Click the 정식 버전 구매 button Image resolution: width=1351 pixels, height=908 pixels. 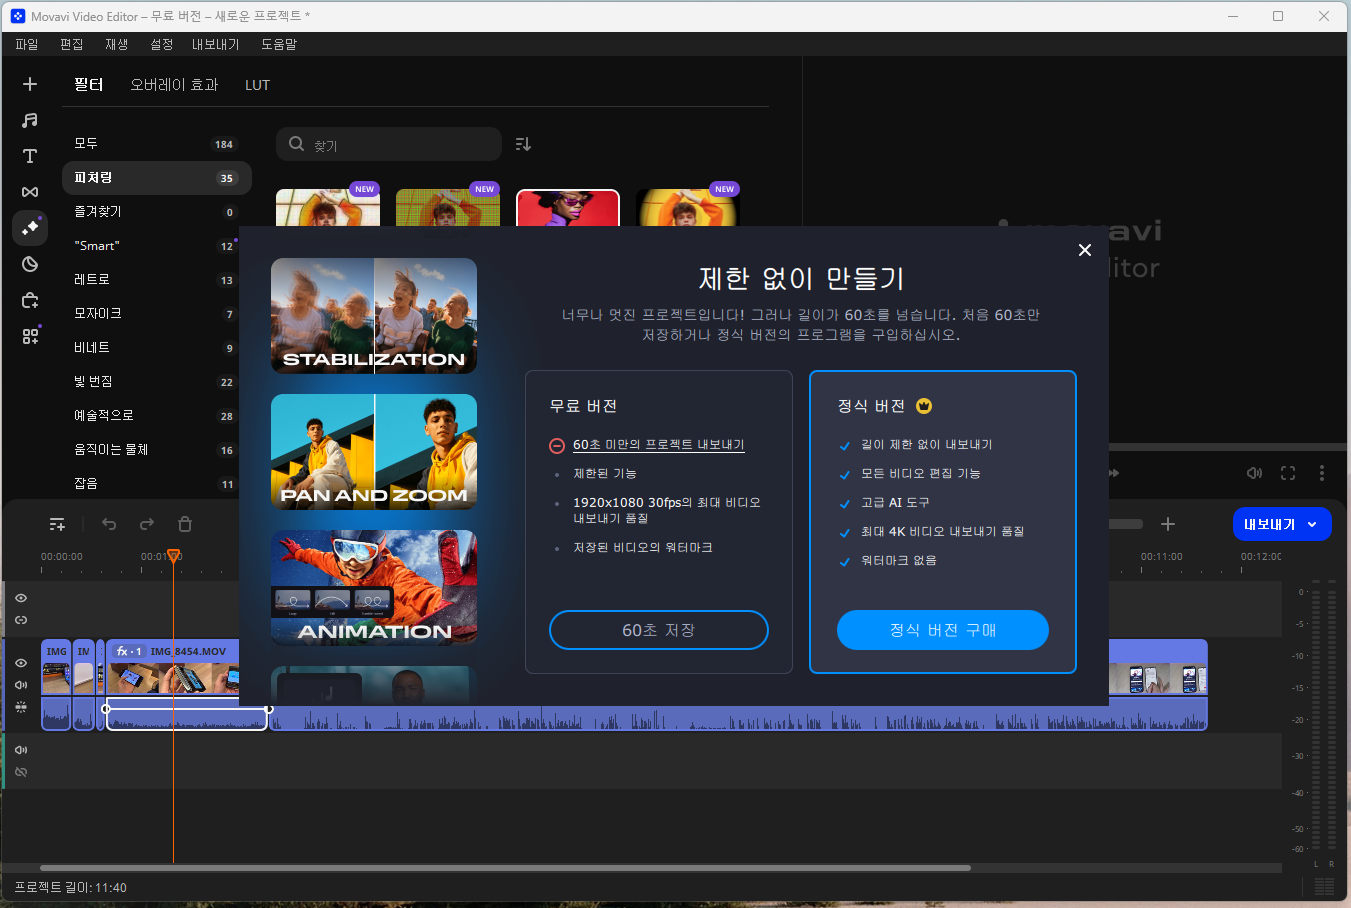[943, 630]
